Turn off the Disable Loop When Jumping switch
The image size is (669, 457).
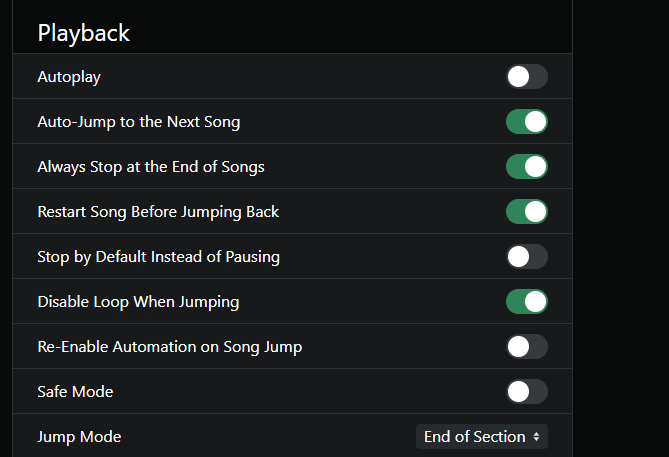527,302
